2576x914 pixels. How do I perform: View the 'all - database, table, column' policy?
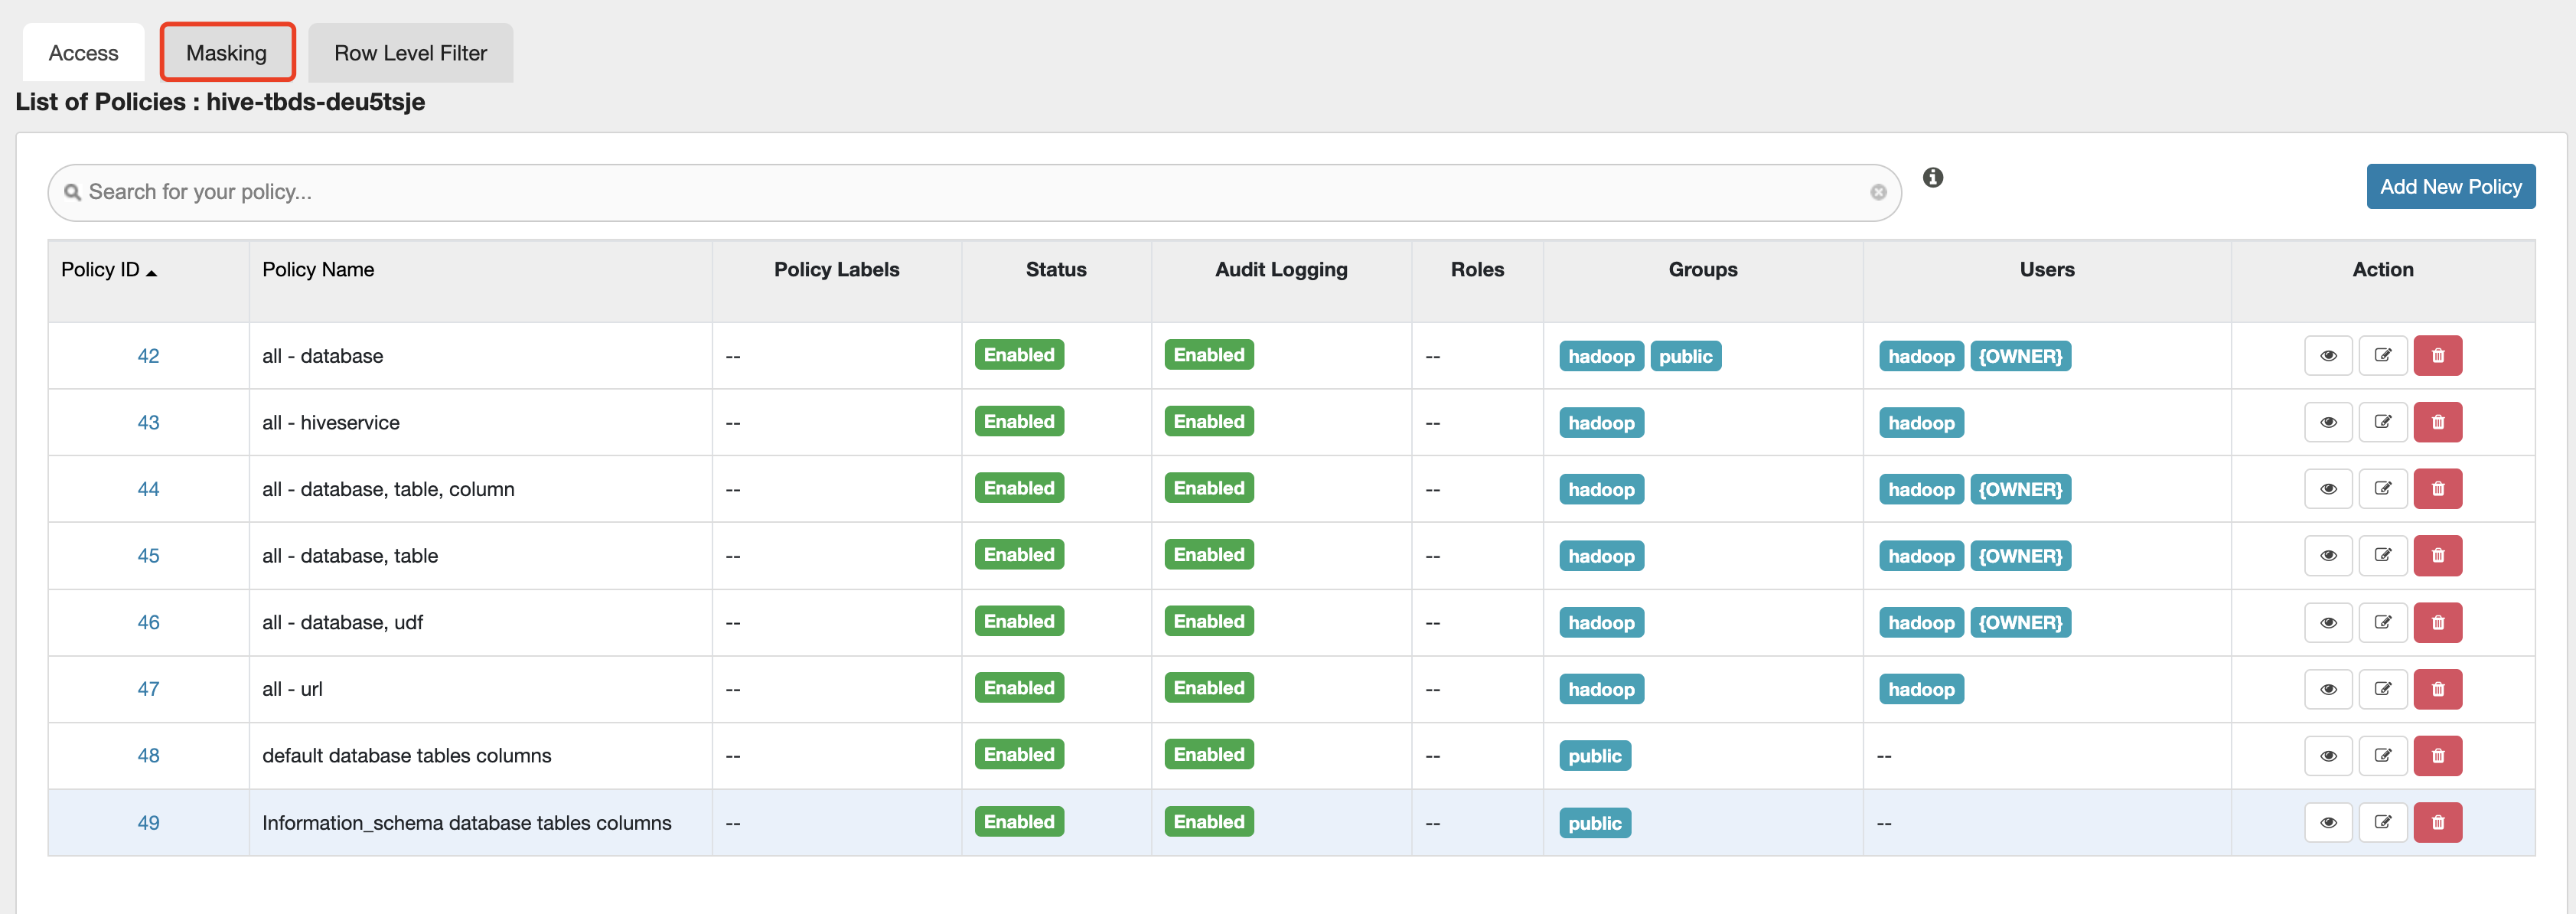[2327, 489]
